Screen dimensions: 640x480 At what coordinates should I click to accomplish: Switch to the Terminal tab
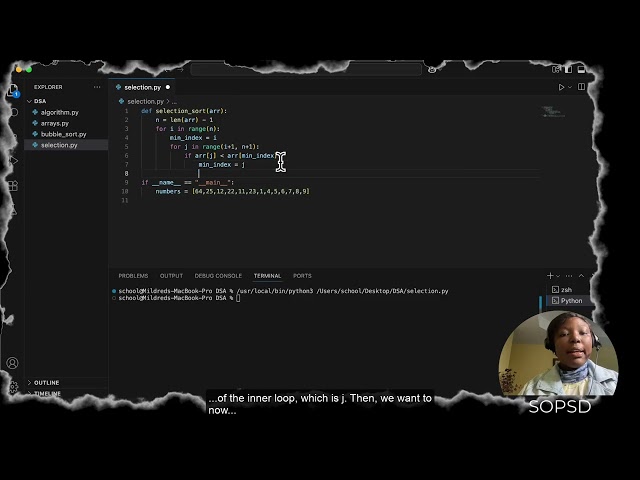click(267, 276)
